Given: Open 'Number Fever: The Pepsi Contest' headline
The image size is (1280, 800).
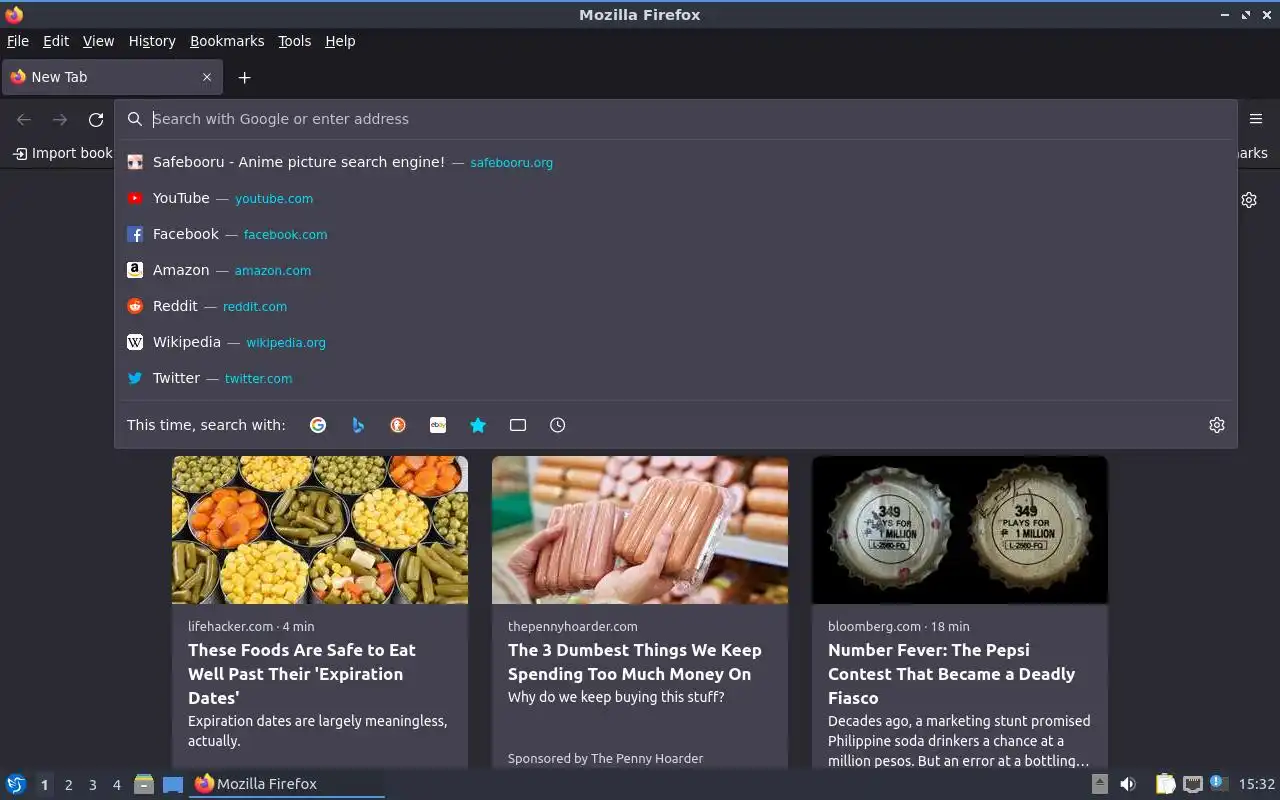Looking at the screenshot, I should click(x=951, y=674).
